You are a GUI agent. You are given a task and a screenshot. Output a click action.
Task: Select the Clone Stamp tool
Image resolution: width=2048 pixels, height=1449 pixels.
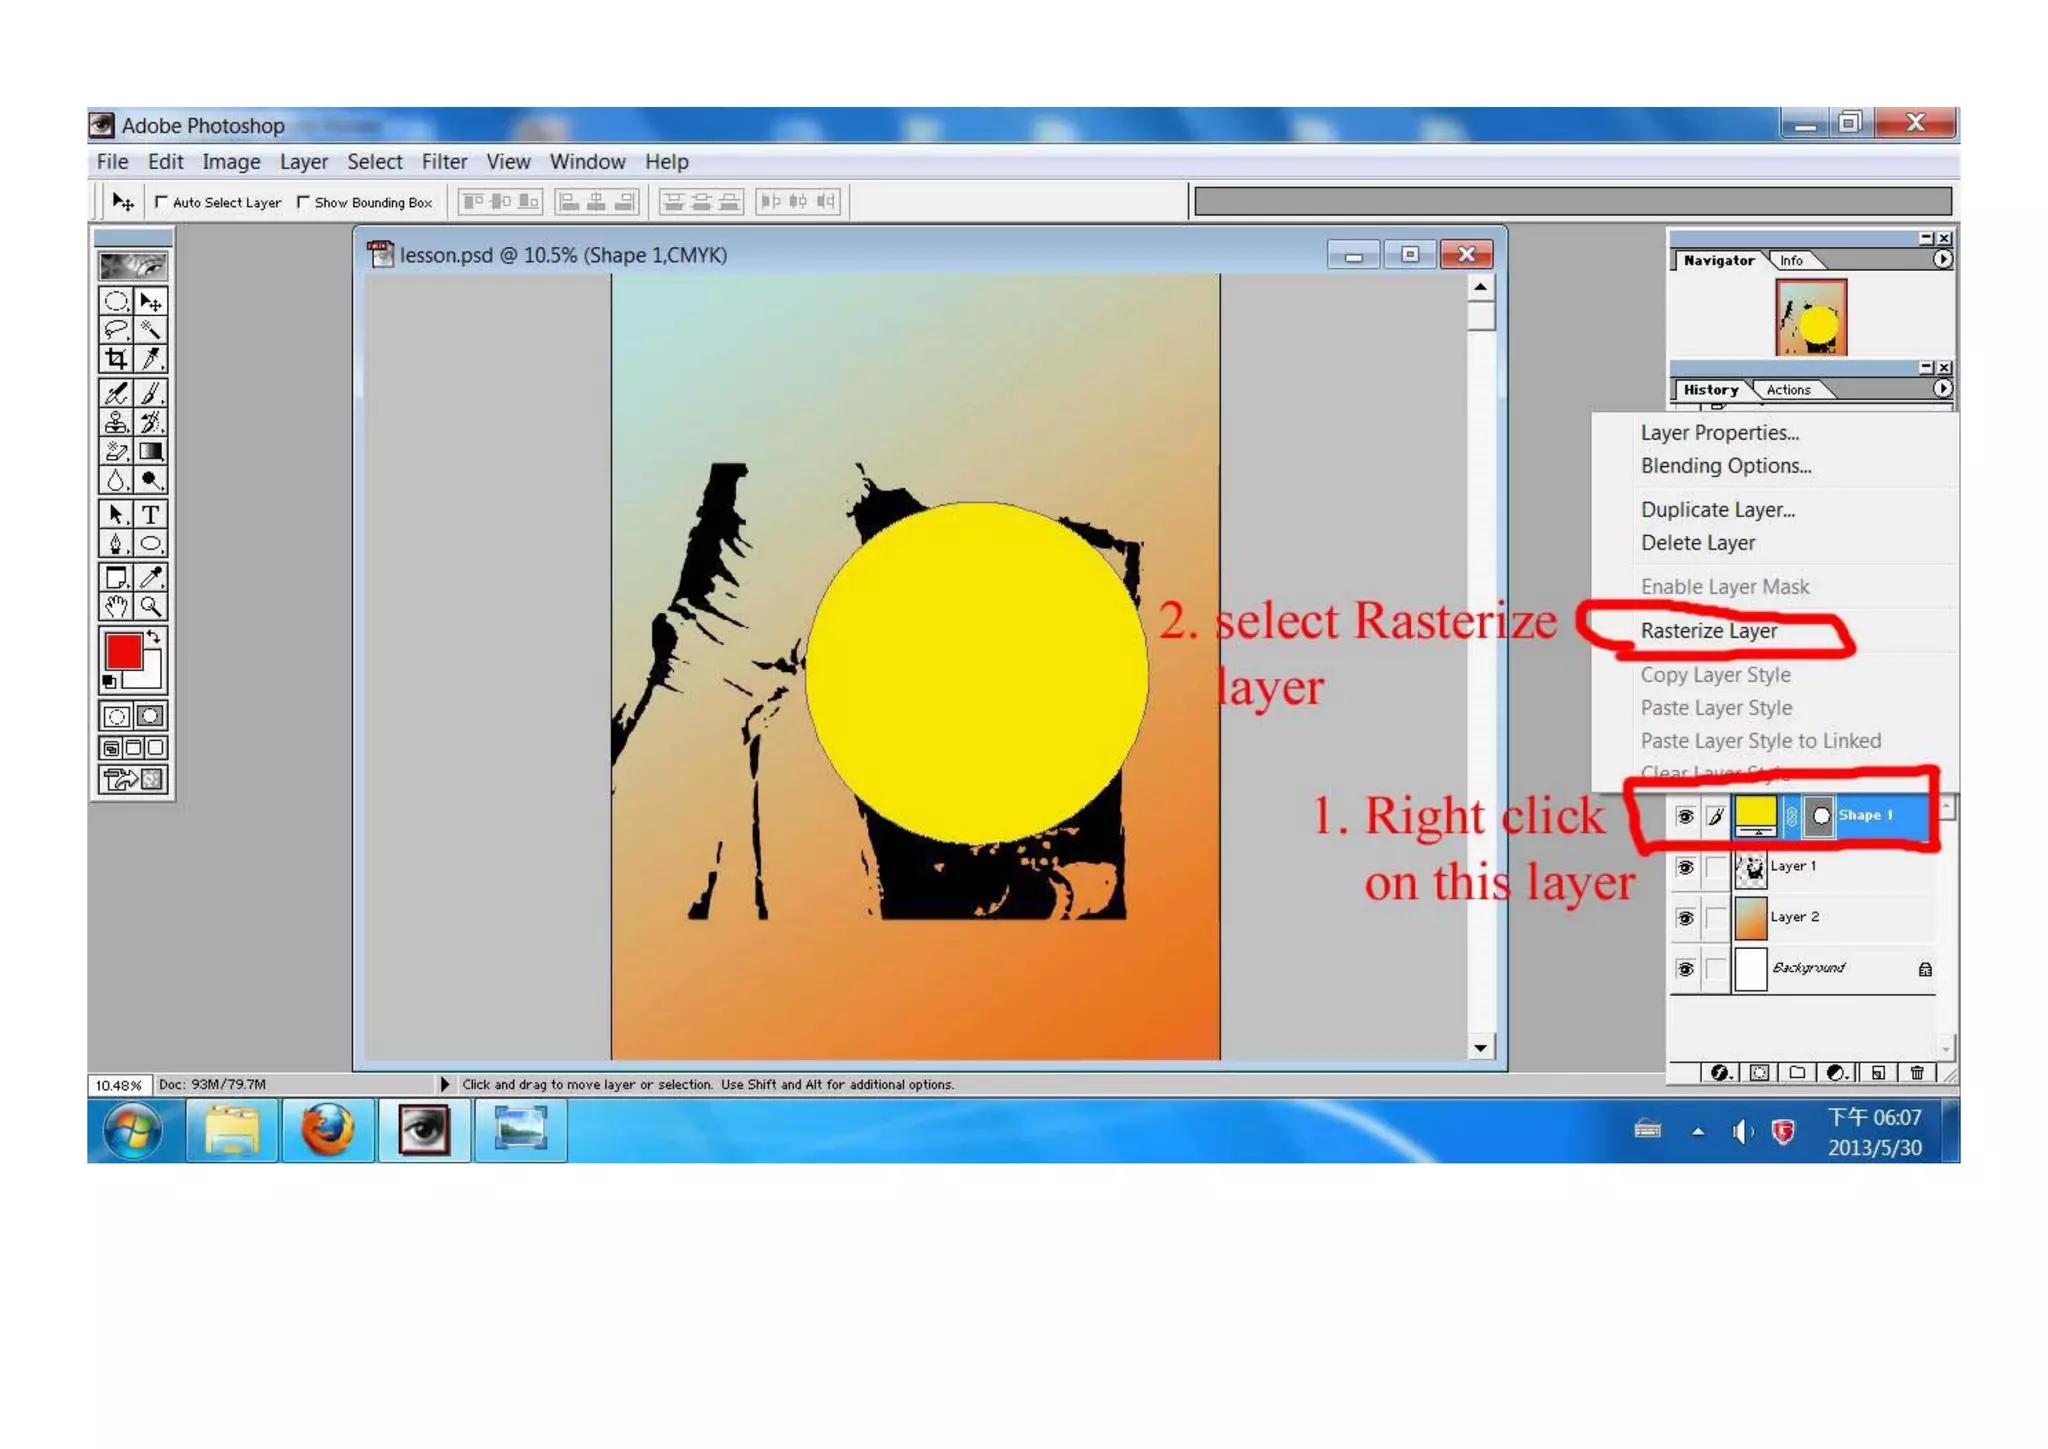(116, 422)
